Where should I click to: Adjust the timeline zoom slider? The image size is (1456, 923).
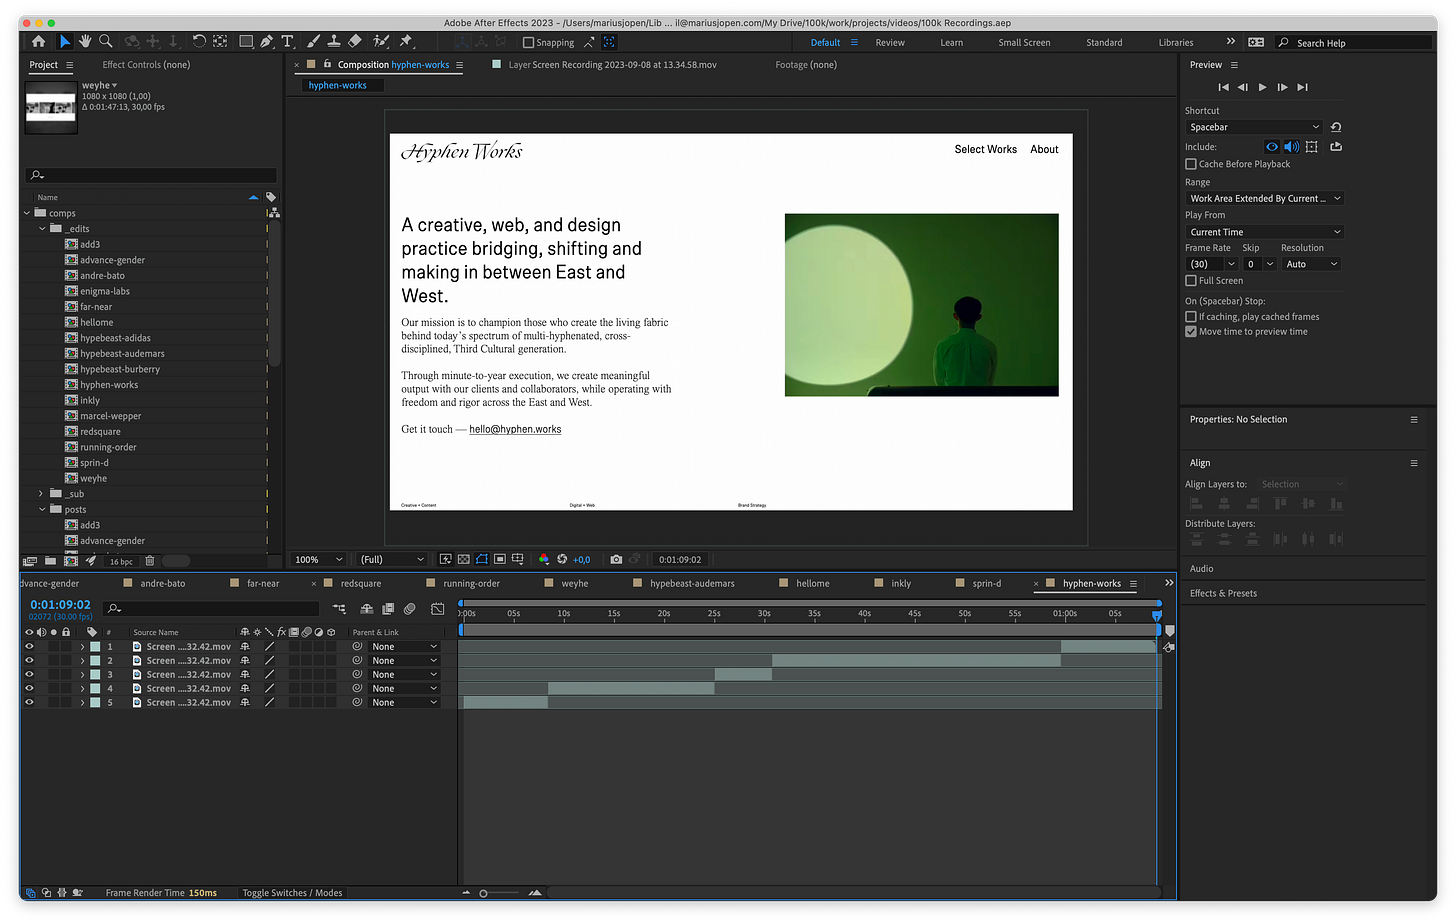click(484, 893)
